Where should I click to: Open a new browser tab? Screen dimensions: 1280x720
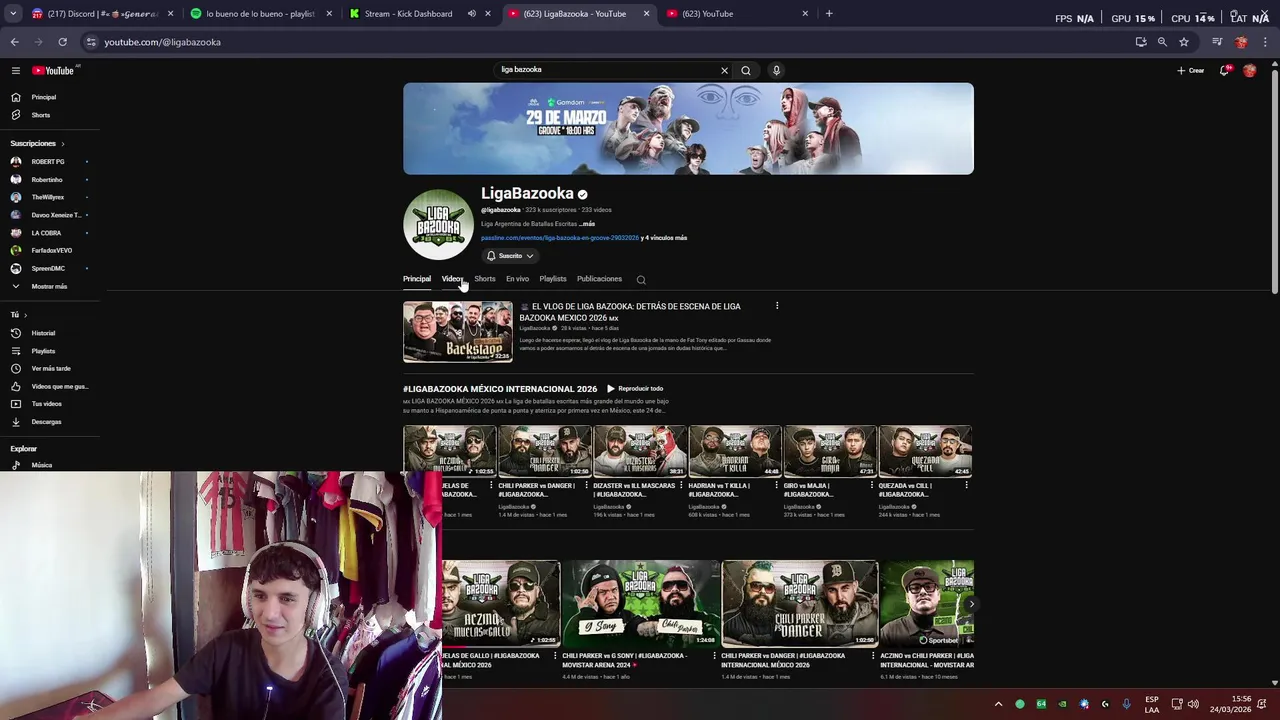coord(829,14)
